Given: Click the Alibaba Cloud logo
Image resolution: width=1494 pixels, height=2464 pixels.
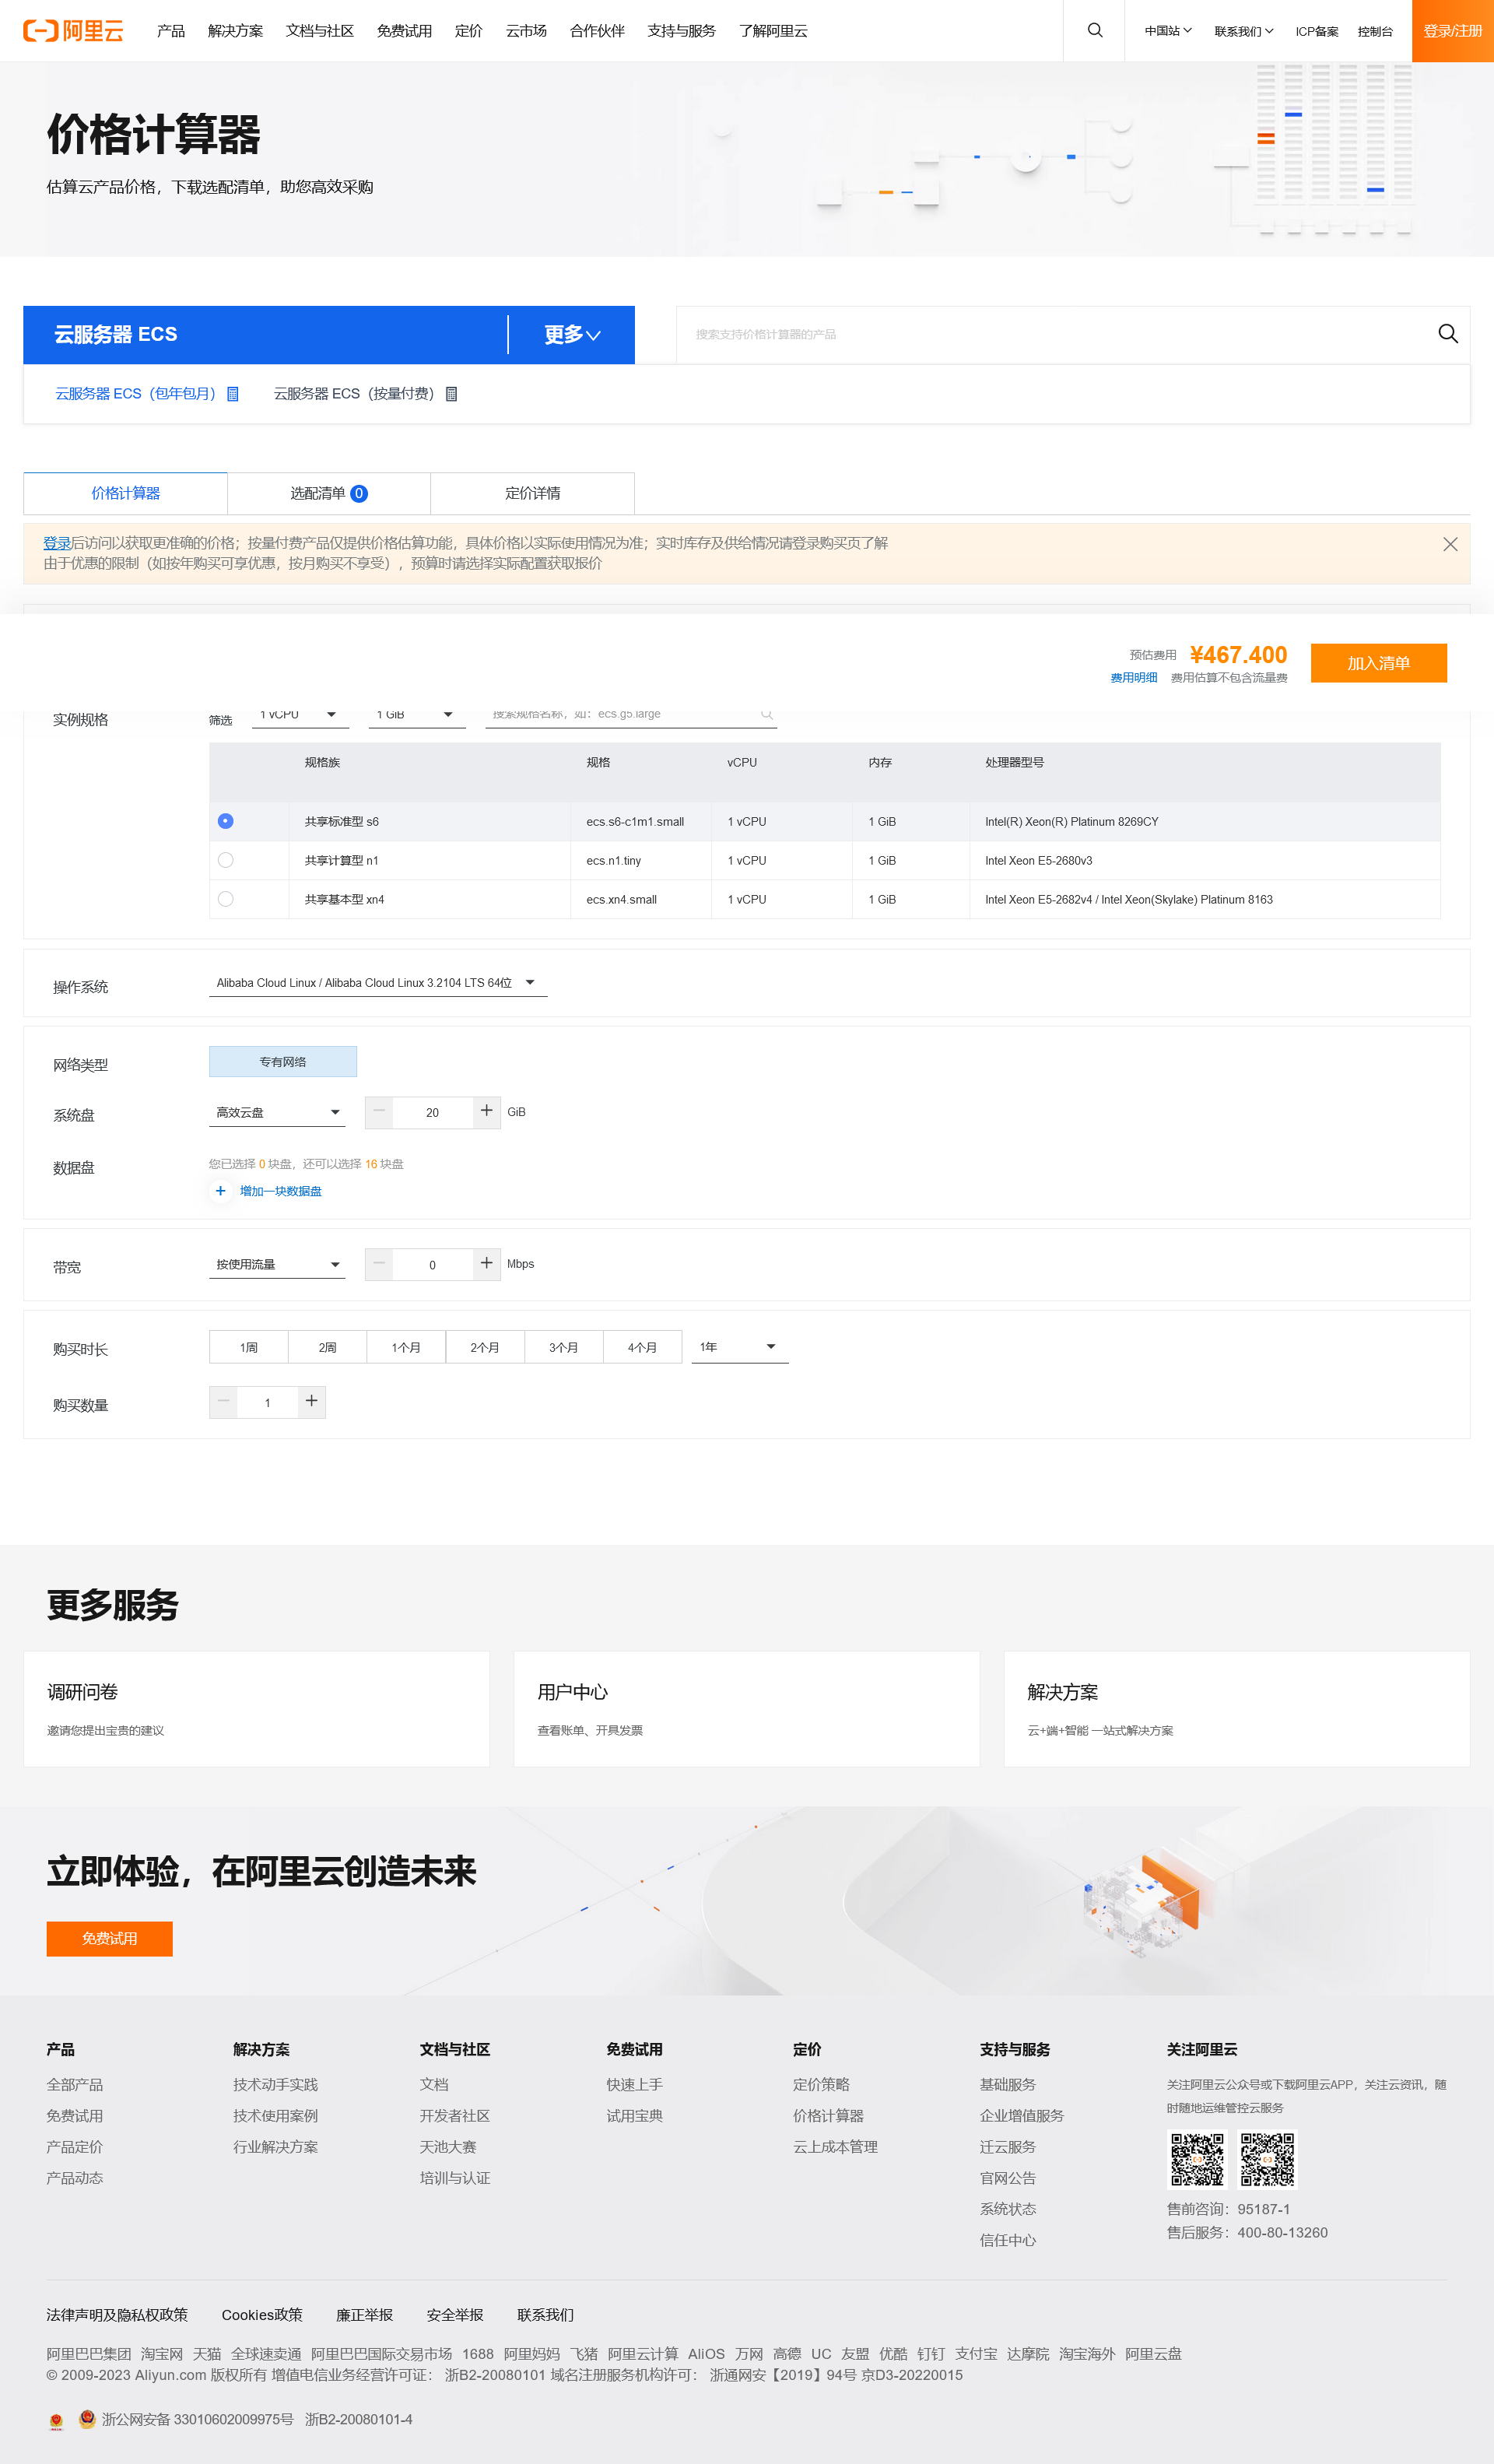Looking at the screenshot, I should [x=74, y=30].
